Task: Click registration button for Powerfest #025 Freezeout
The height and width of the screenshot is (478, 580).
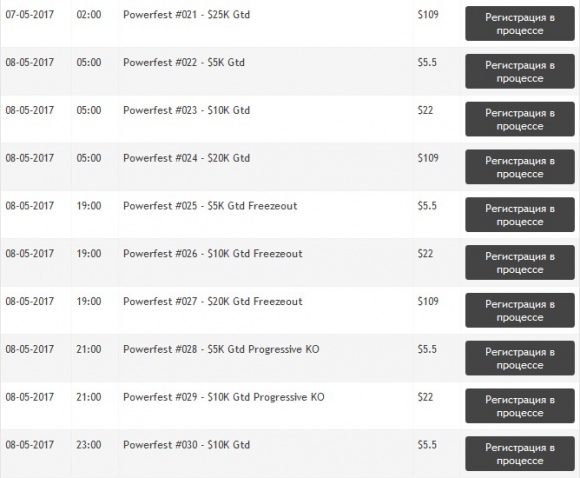Action: 520,215
